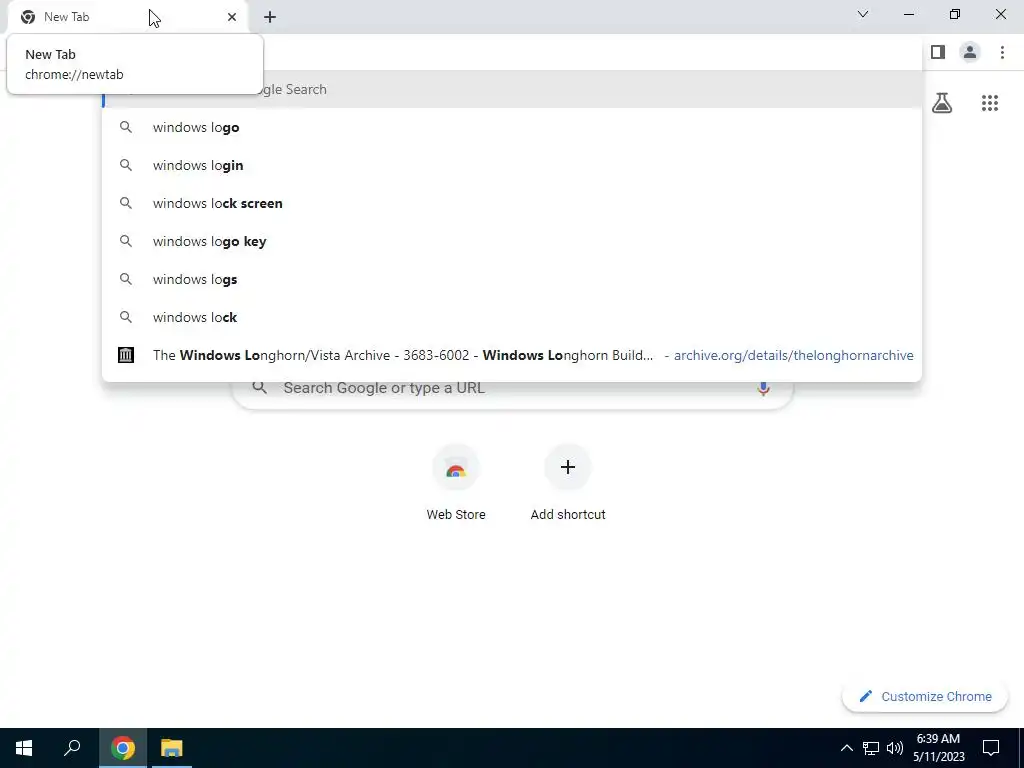The width and height of the screenshot is (1024, 768).
Task: Choose suggestion 'windows logs'
Action: pos(512,279)
